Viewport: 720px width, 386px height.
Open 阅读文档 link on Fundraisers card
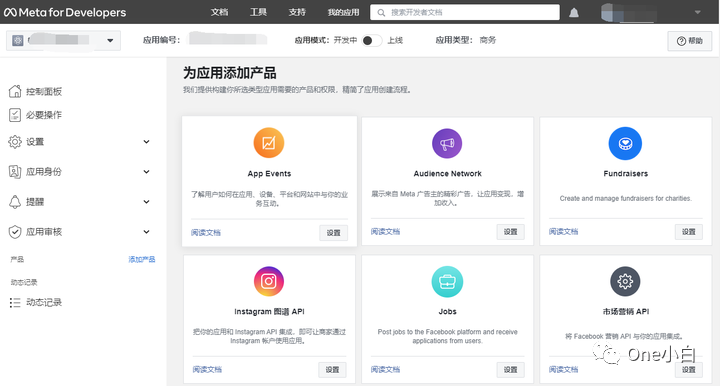[x=563, y=232]
